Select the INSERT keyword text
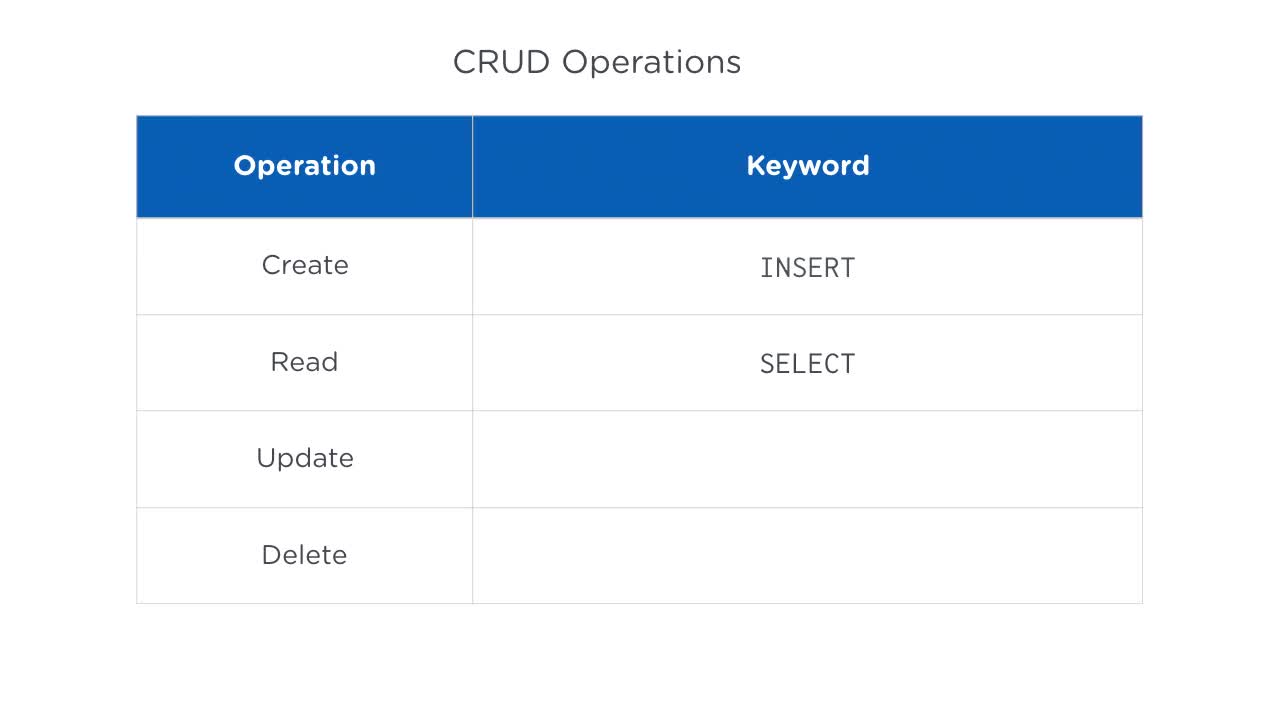 [807, 268]
